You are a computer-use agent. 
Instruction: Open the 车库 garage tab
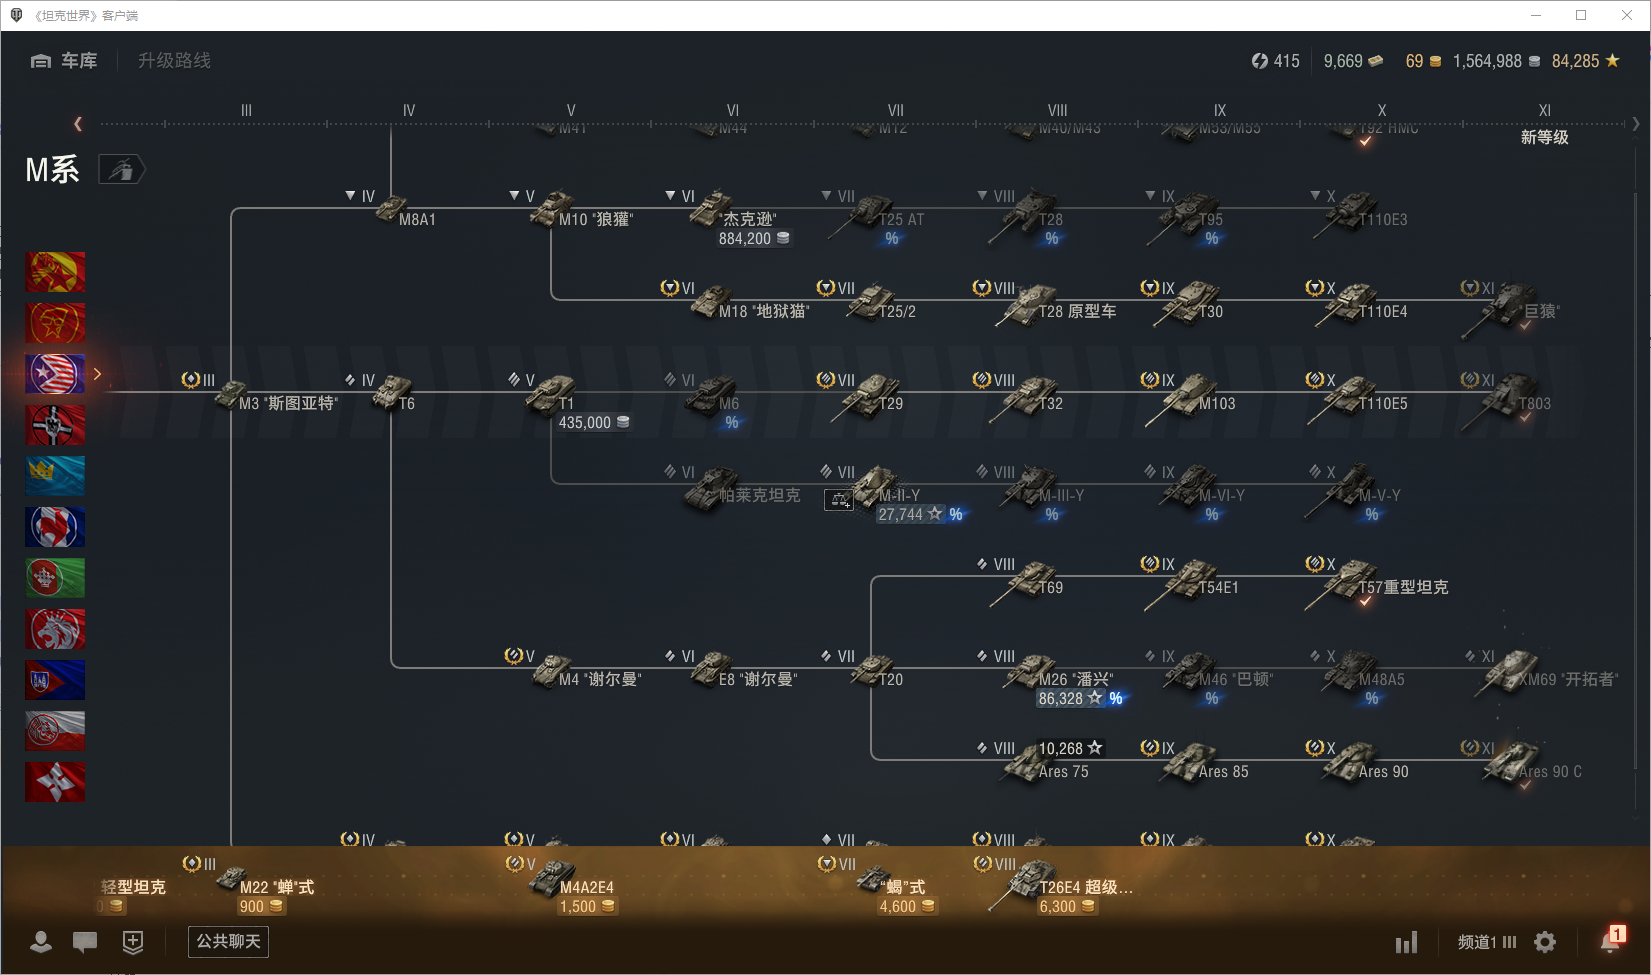pos(64,61)
